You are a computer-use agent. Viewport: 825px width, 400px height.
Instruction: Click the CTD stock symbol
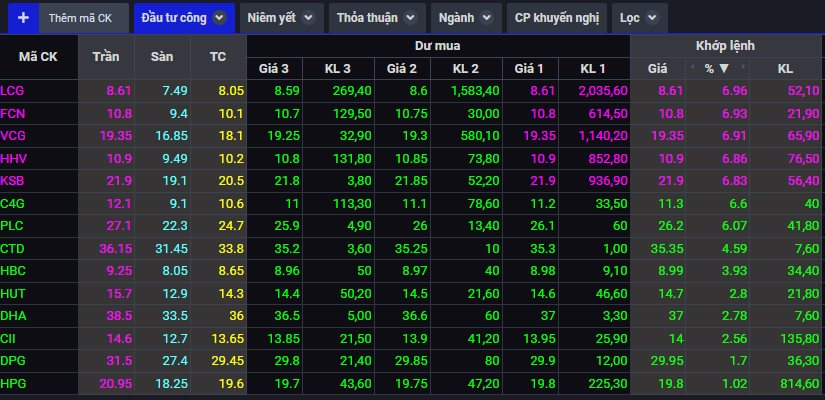point(13,248)
